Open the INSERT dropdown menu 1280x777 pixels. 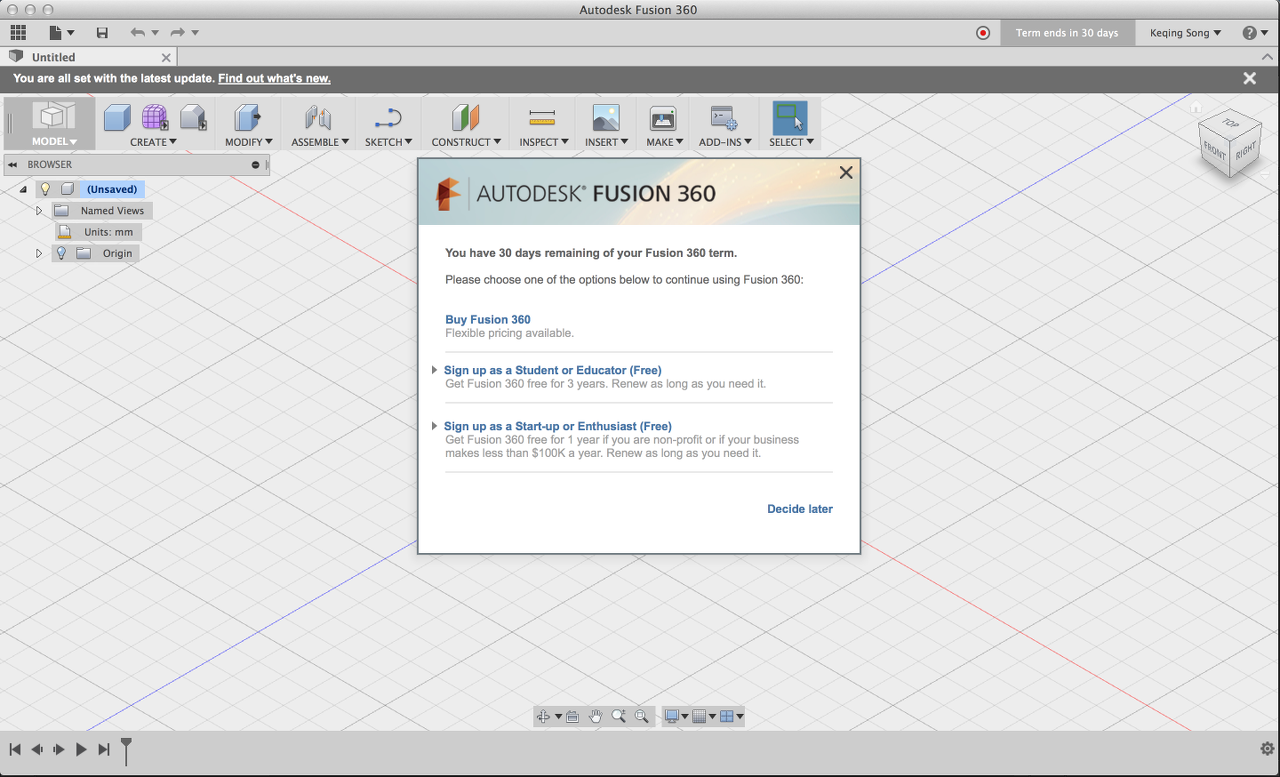(607, 142)
